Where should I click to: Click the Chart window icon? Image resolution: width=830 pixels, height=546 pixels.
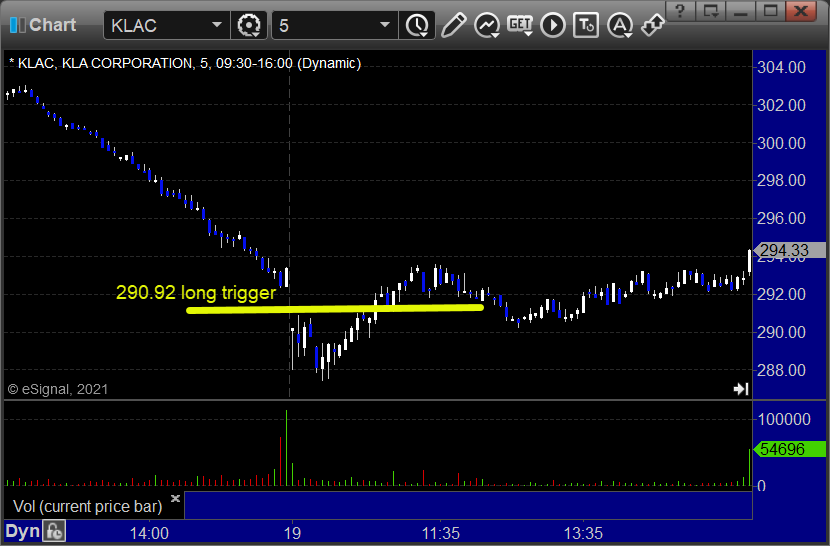[x=17, y=25]
